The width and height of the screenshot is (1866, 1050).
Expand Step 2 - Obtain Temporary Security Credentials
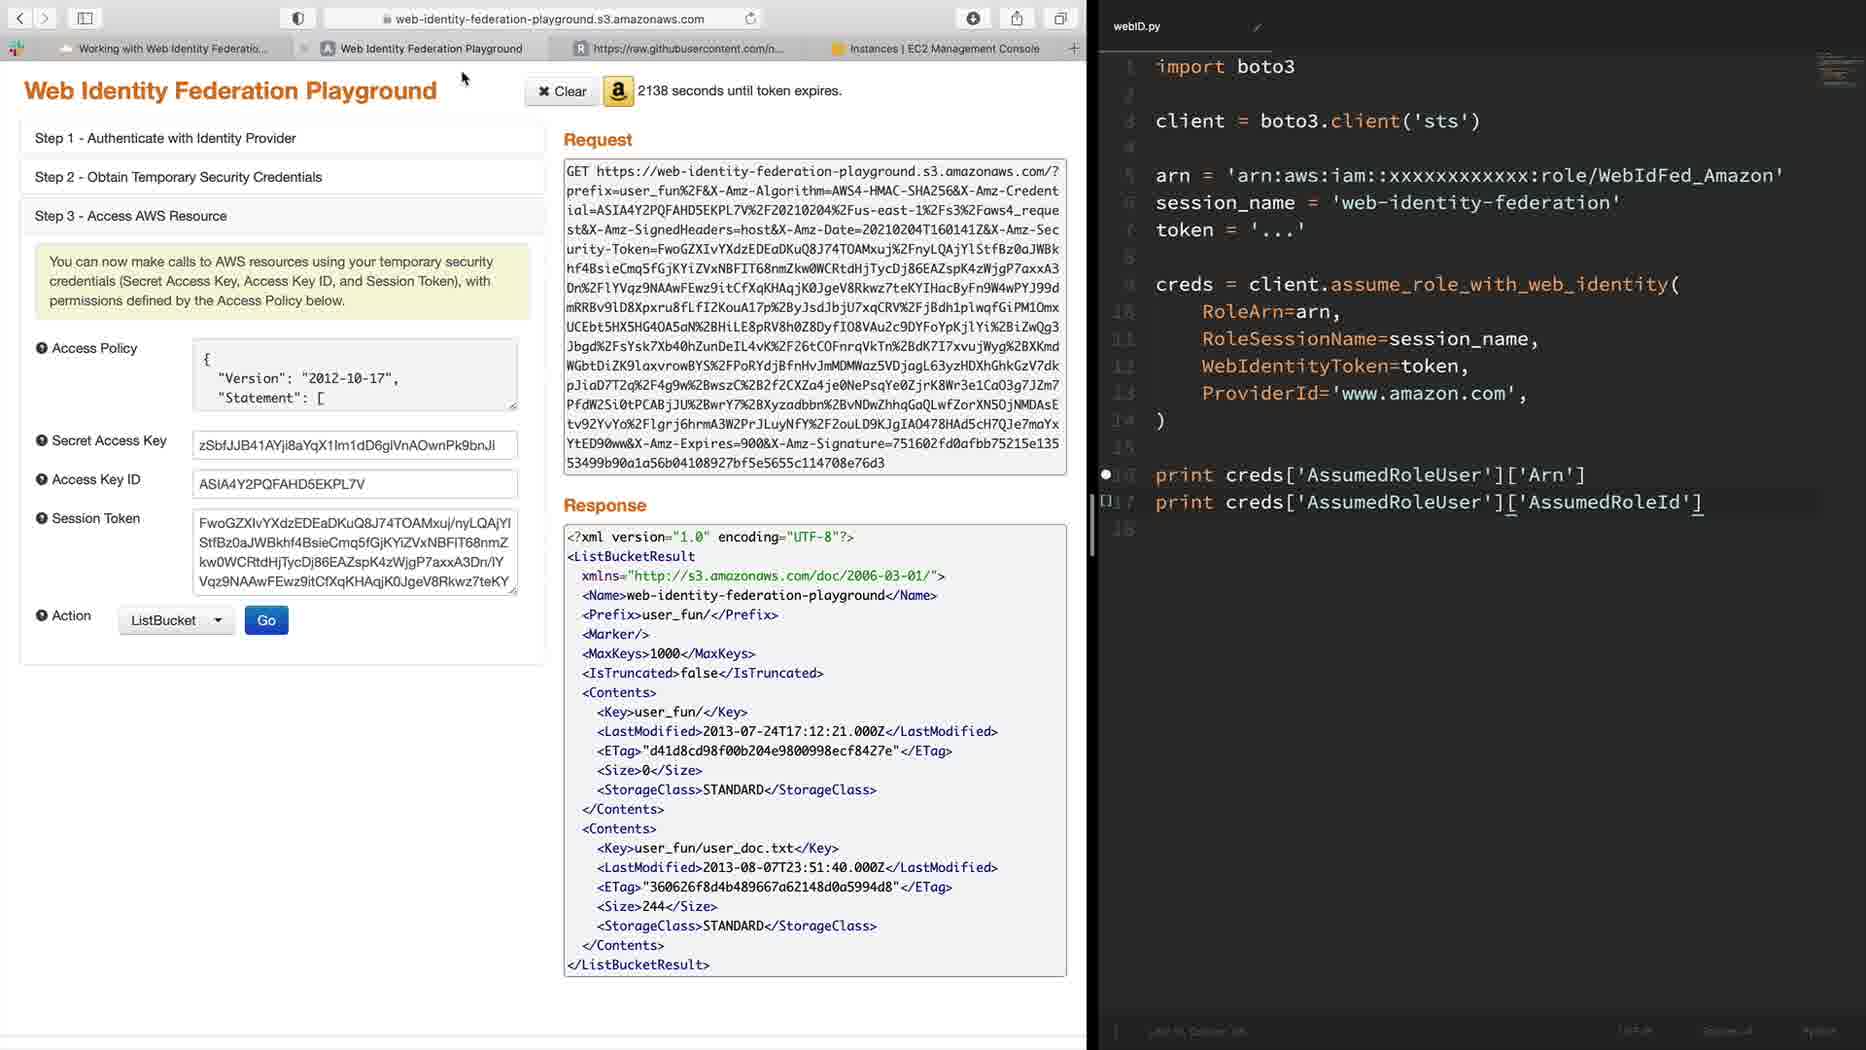click(178, 177)
